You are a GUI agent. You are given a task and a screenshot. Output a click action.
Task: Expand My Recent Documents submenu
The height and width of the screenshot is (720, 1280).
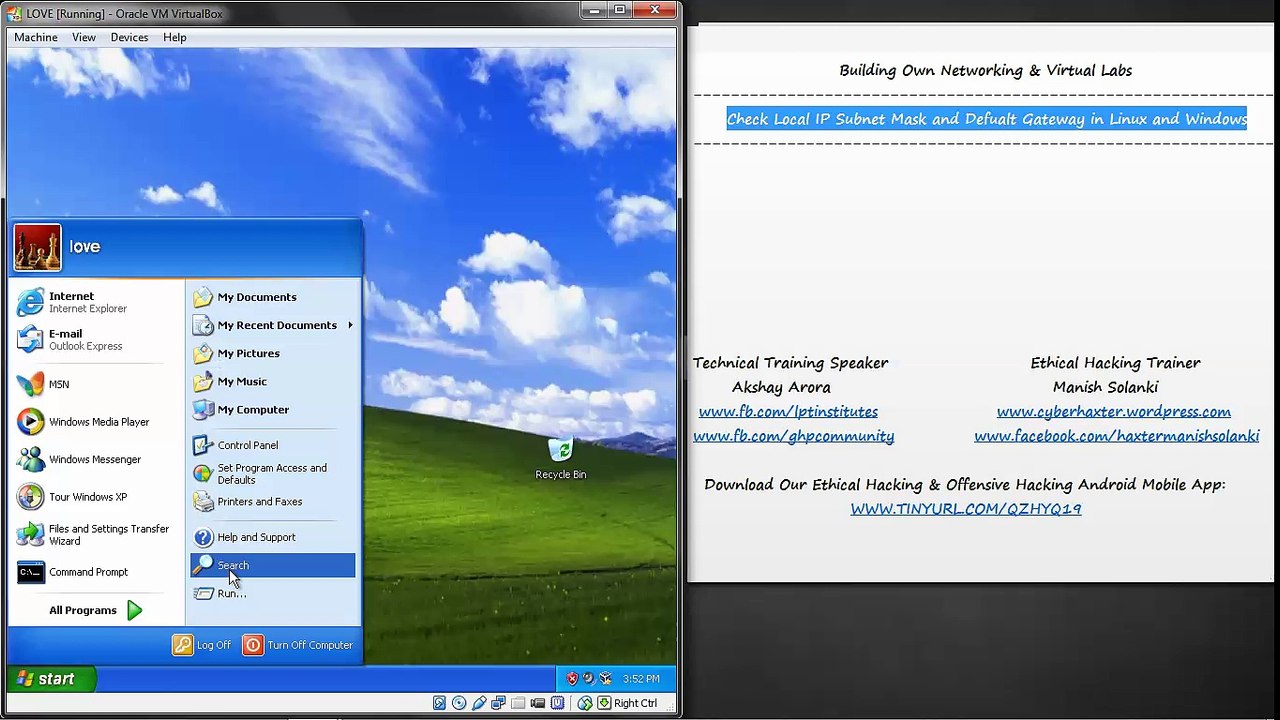(x=272, y=325)
